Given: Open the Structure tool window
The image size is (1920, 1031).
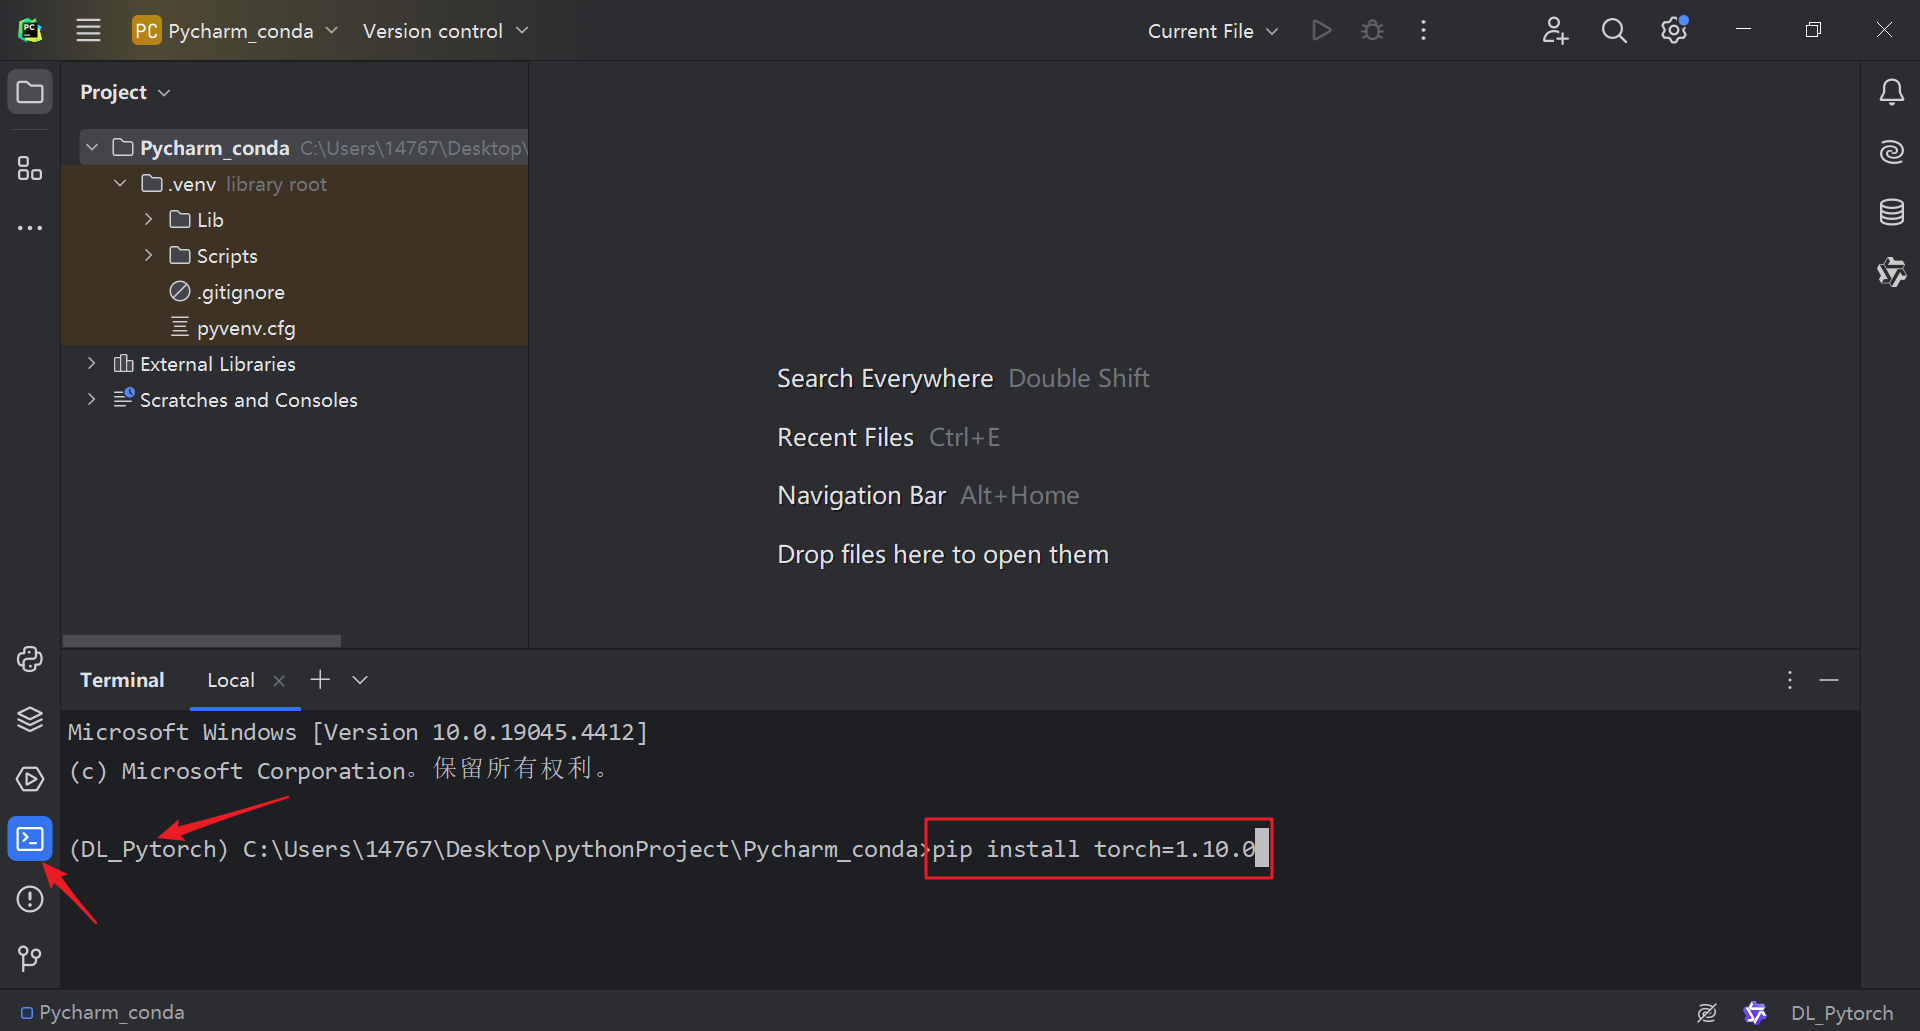Looking at the screenshot, I should (30, 168).
